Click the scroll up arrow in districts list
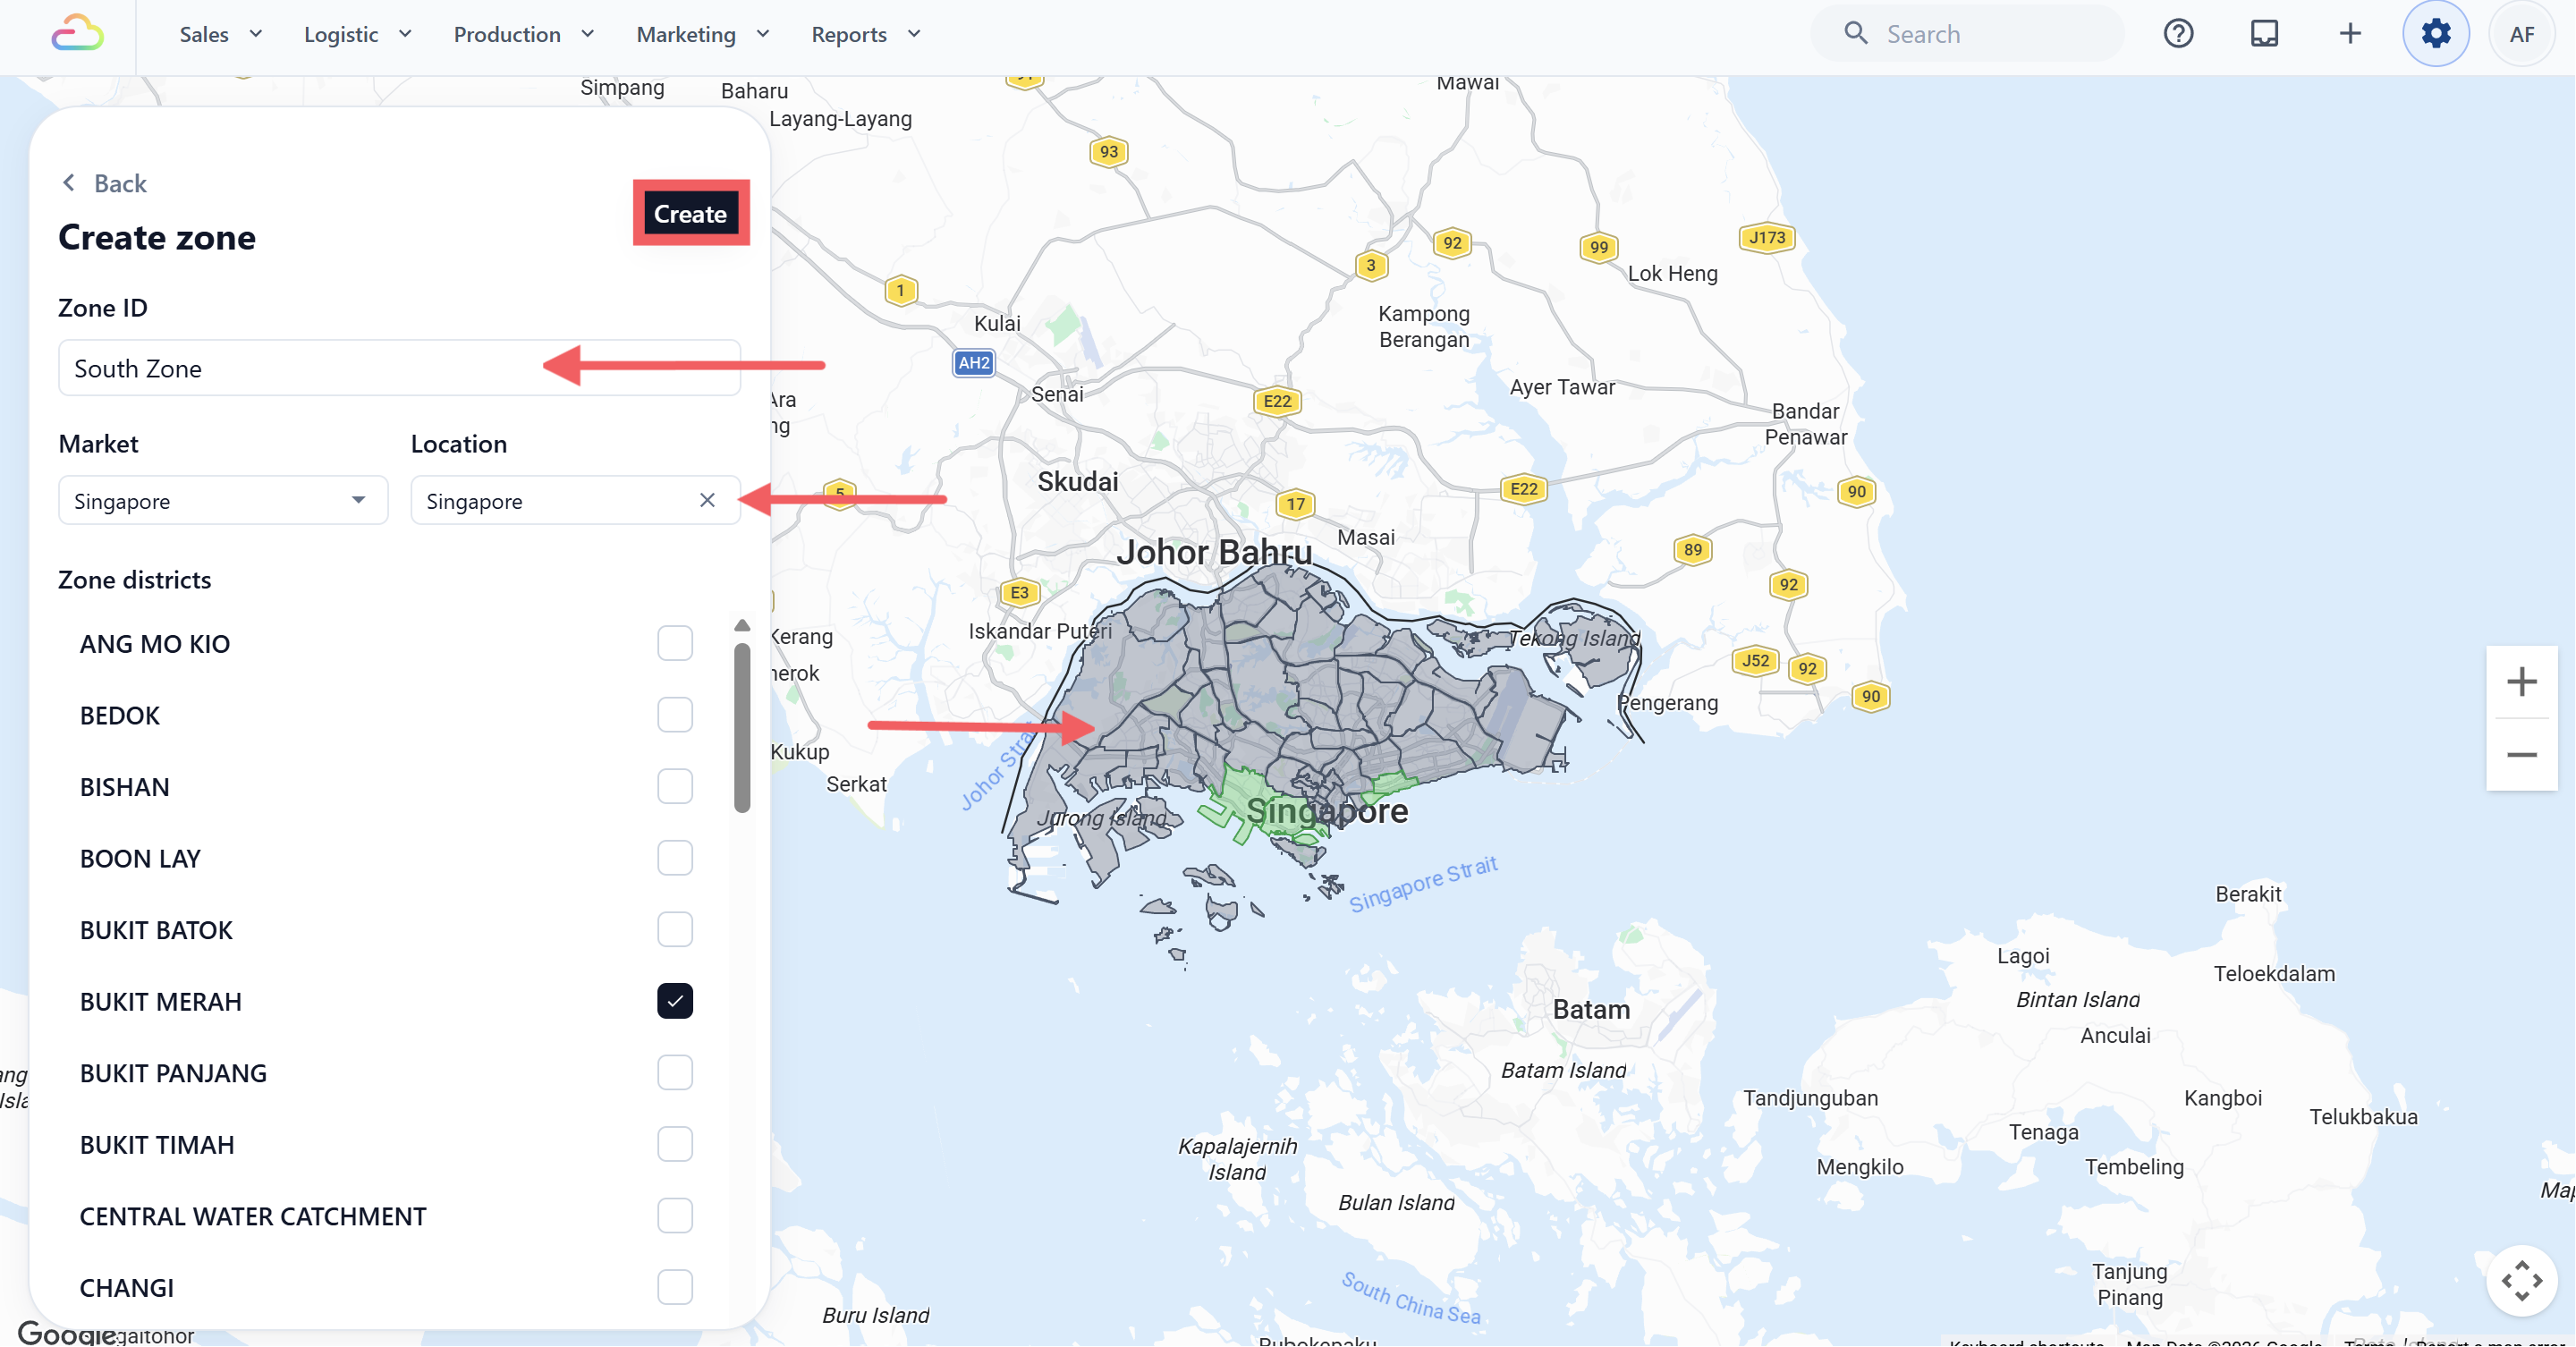This screenshot has width=2576, height=1347. [x=742, y=625]
